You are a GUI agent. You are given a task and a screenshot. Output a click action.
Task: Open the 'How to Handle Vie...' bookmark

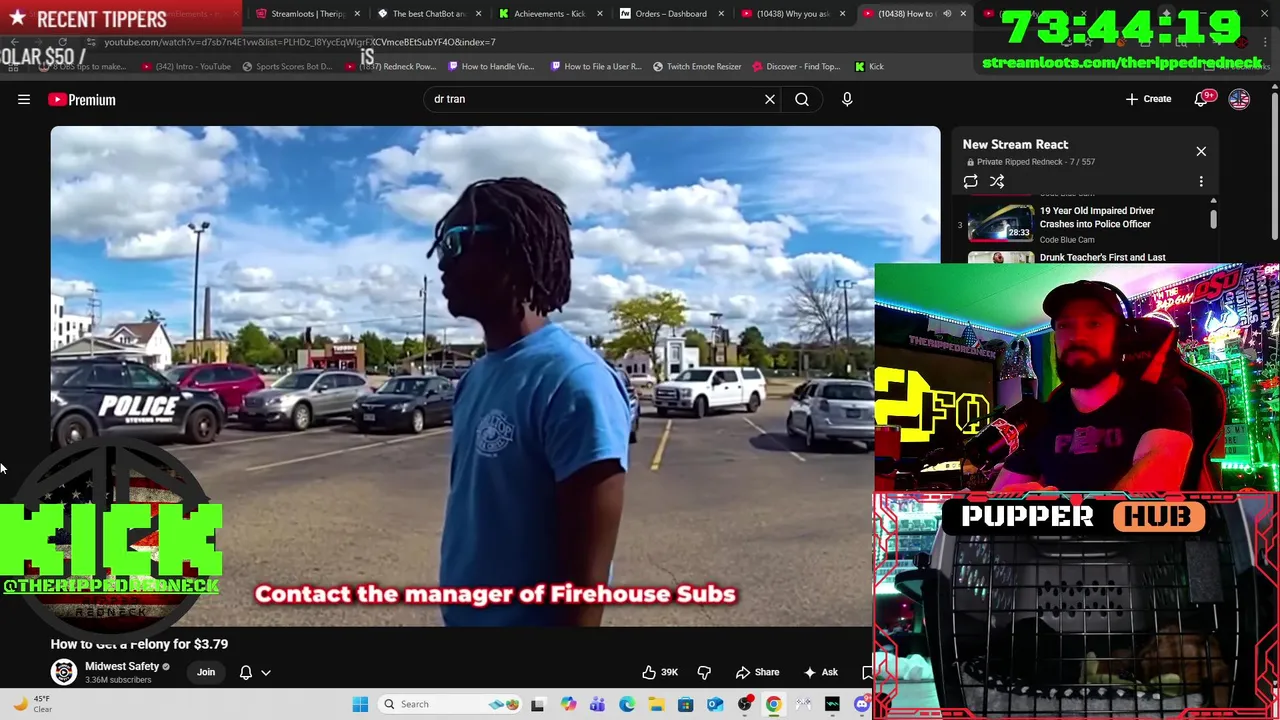(x=491, y=66)
